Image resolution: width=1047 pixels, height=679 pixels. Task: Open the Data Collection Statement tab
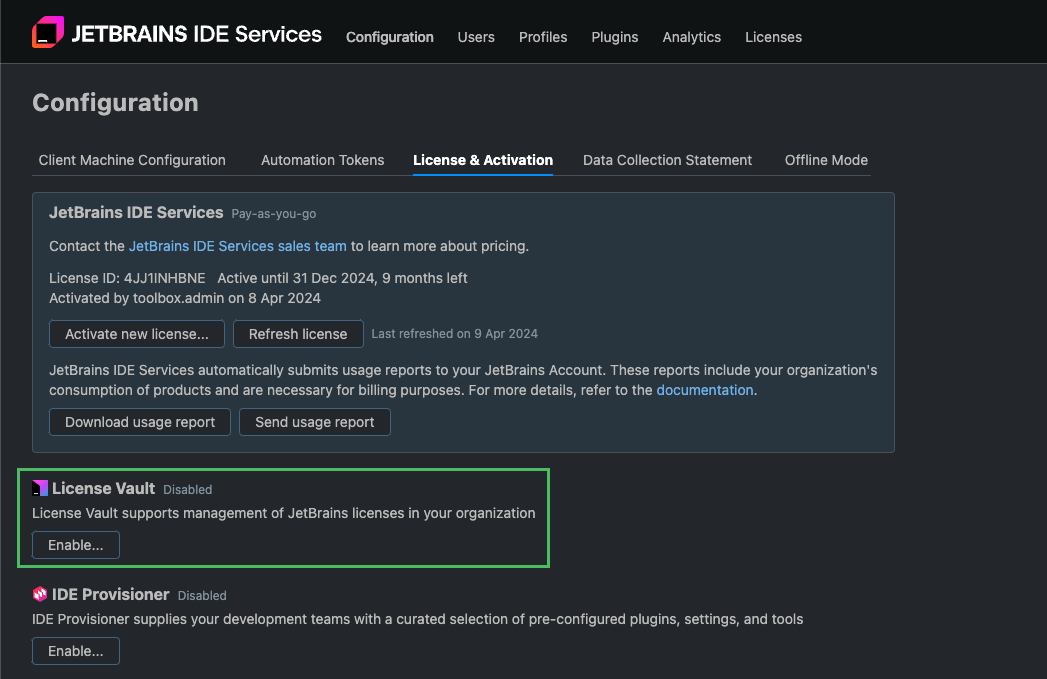pyautogui.click(x=667, y=160)
